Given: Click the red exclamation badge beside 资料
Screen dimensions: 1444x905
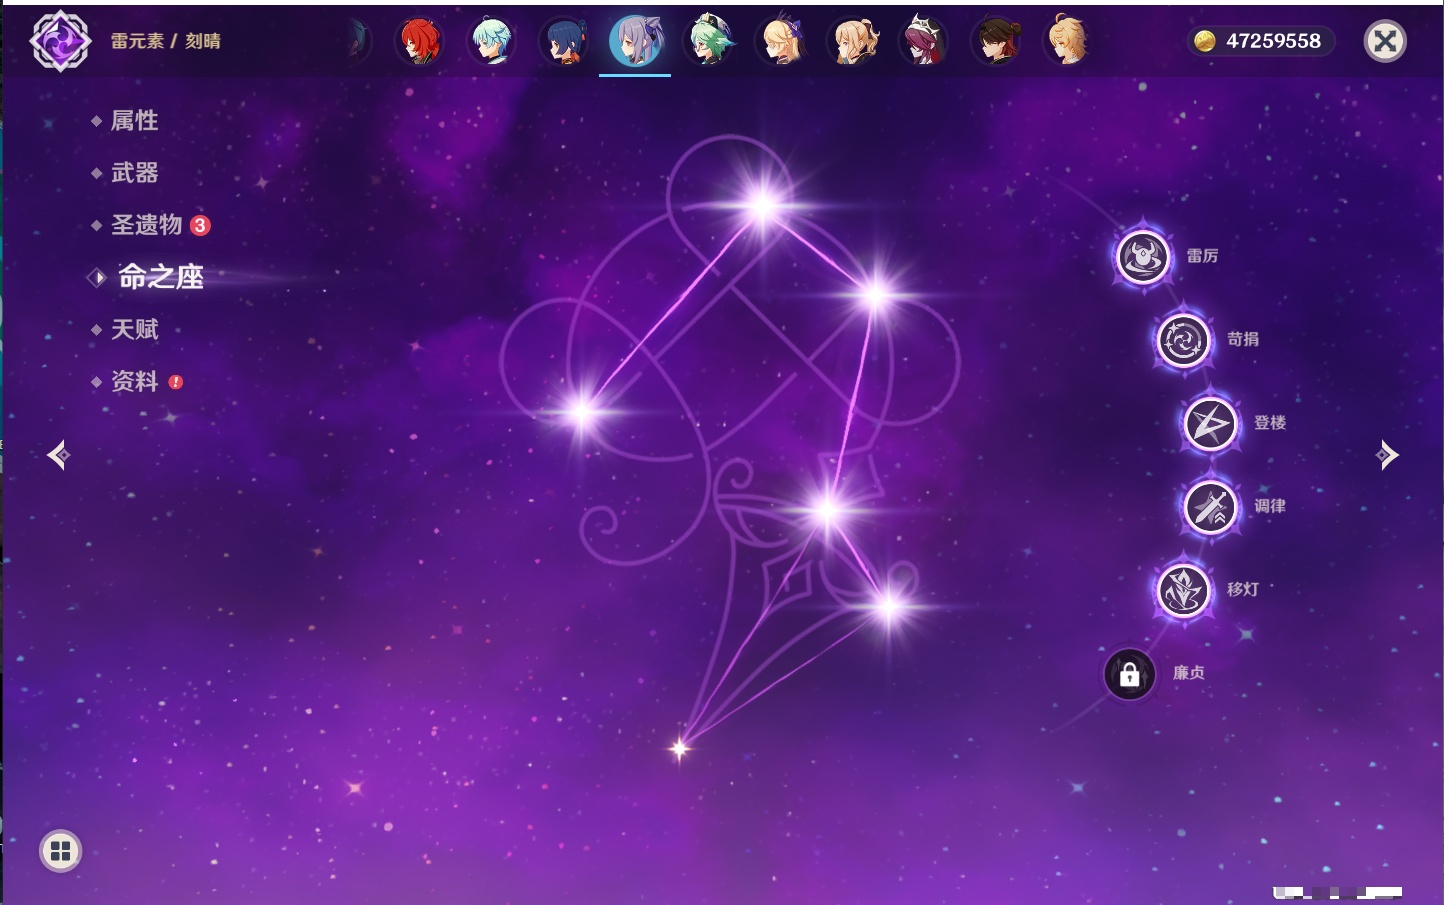Looking at the screenshot, I should [176, 382].
